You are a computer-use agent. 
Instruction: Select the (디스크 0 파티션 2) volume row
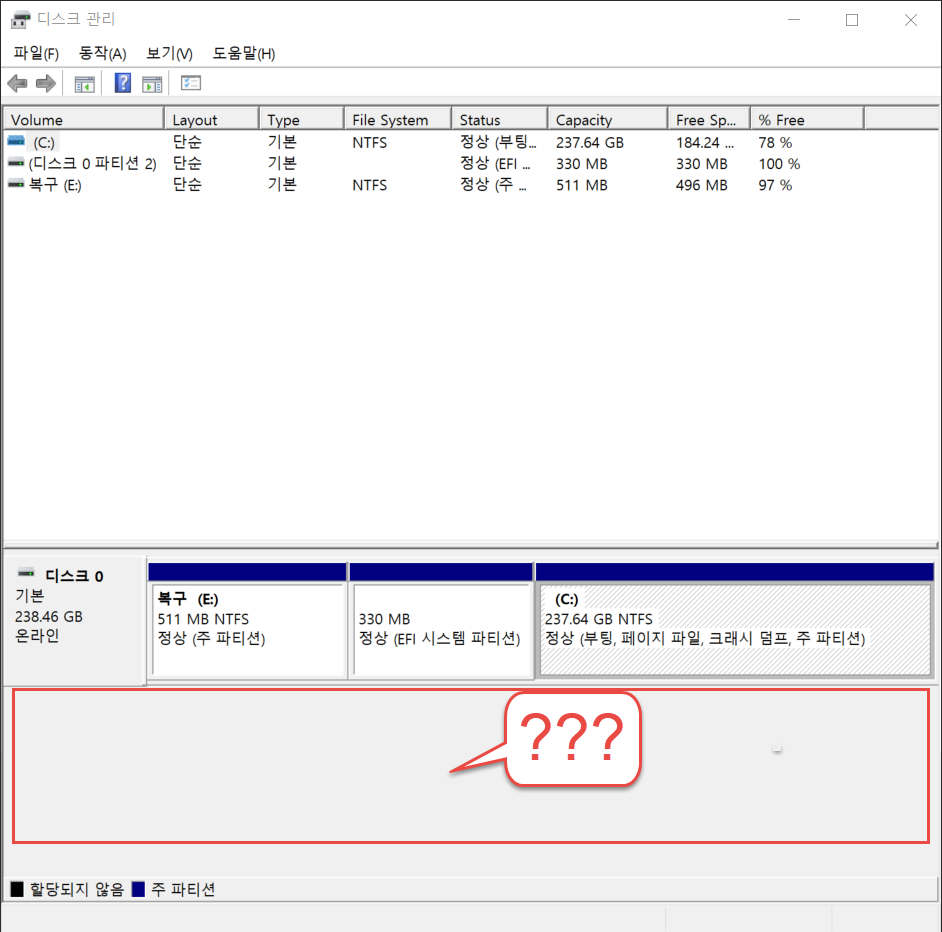[x=471, y=163]
